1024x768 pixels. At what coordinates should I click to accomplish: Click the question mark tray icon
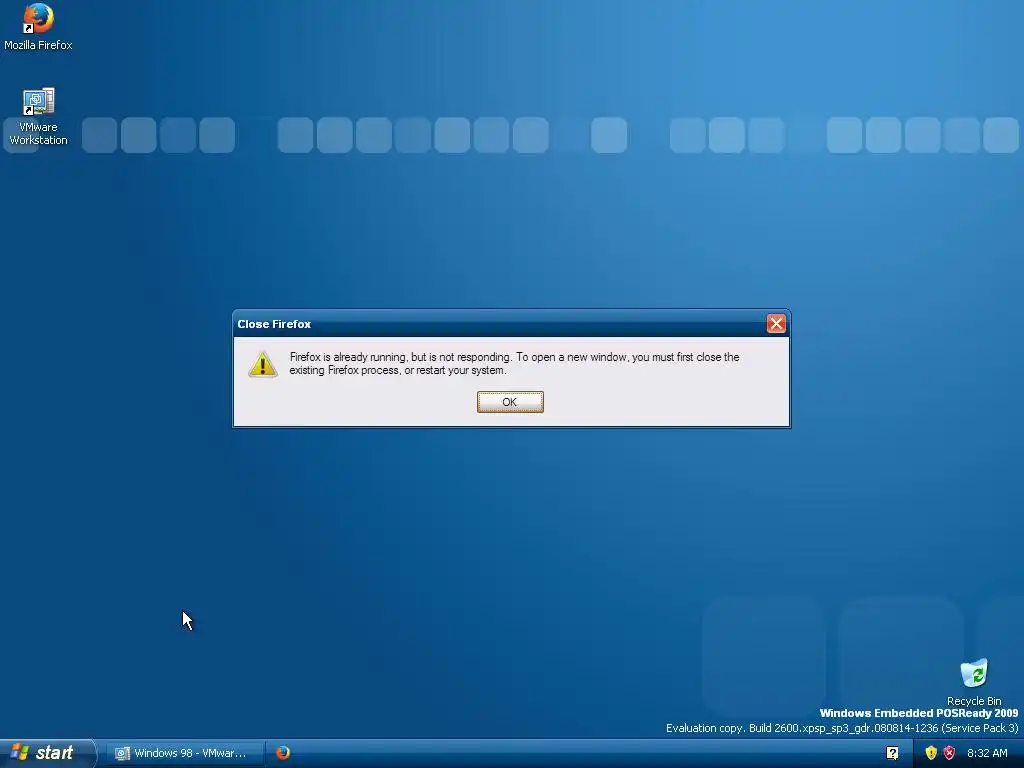892,753
